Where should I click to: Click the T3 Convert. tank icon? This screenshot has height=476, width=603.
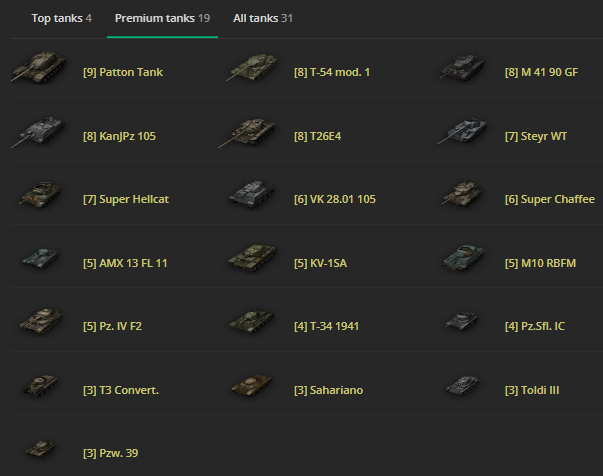coord(40,386)
